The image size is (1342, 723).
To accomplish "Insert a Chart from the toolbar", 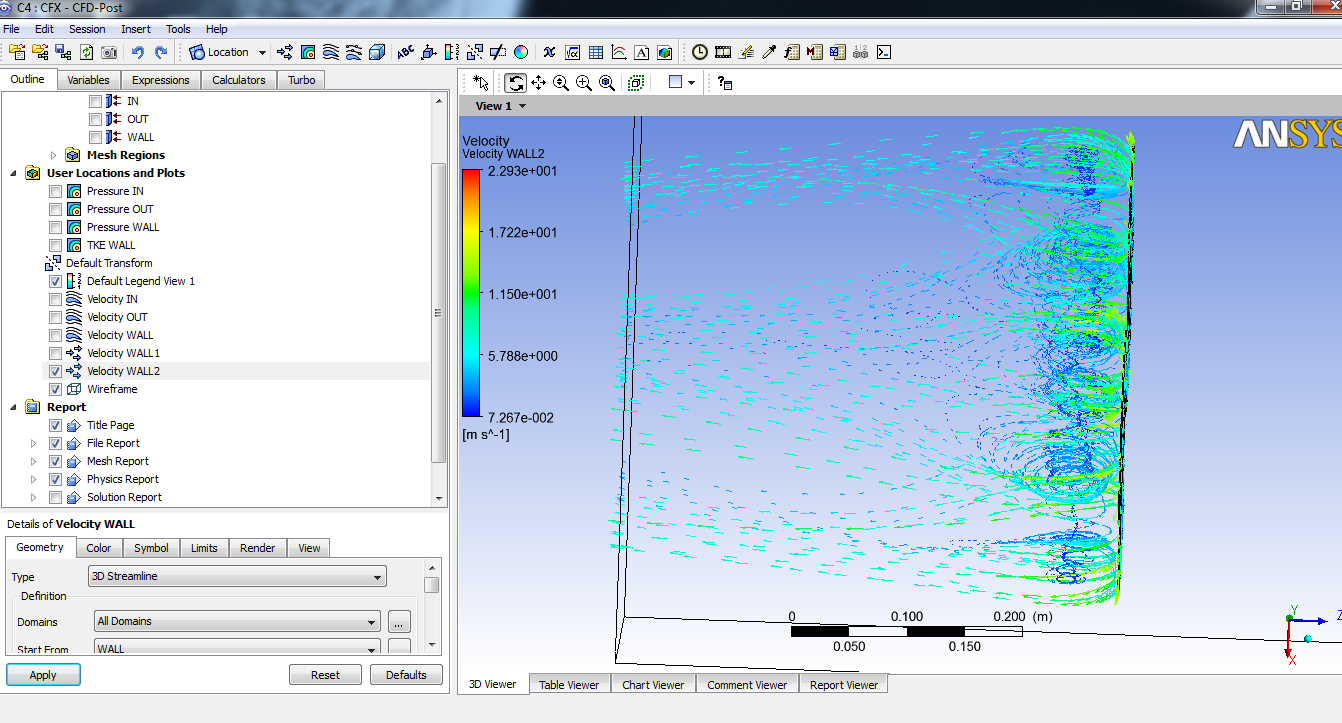I will point(619,52).
